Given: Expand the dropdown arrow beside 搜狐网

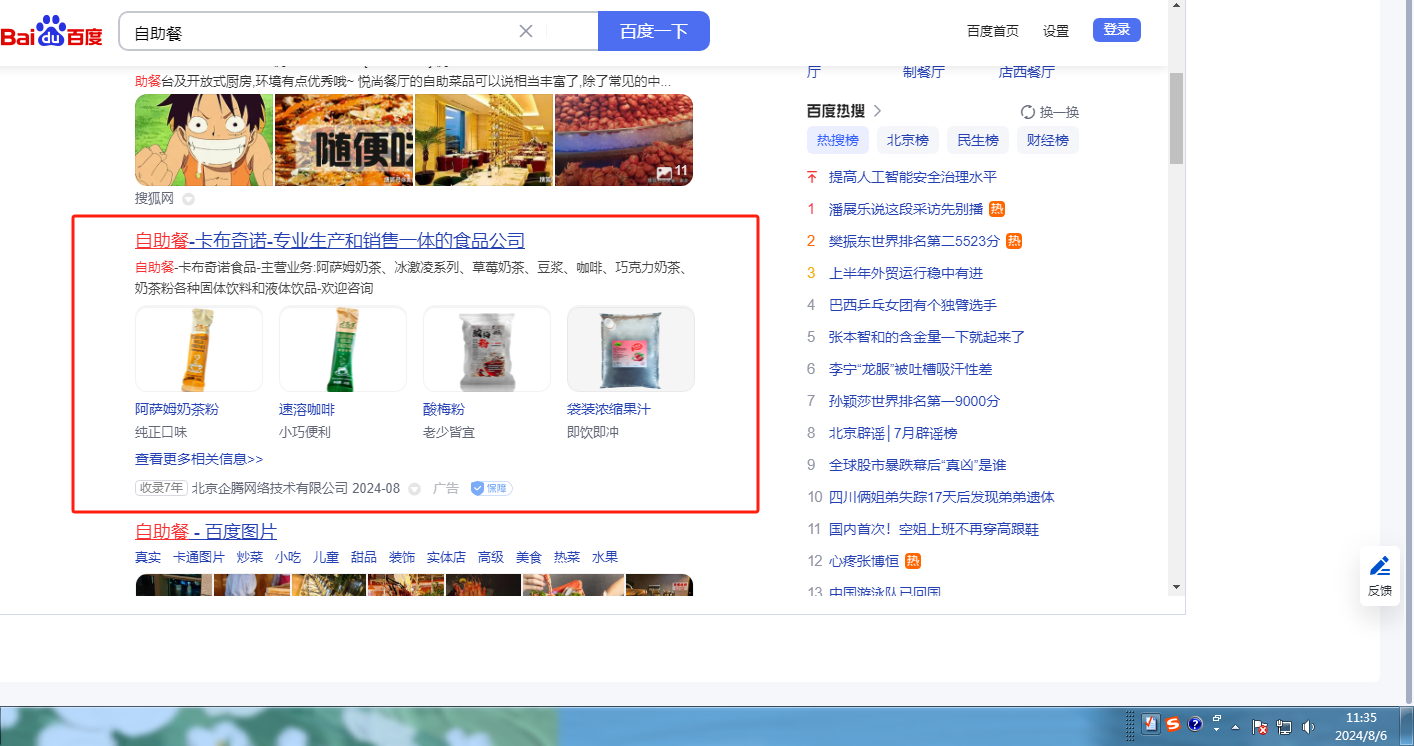Looking at the screenshot, I should pos(188,199).
